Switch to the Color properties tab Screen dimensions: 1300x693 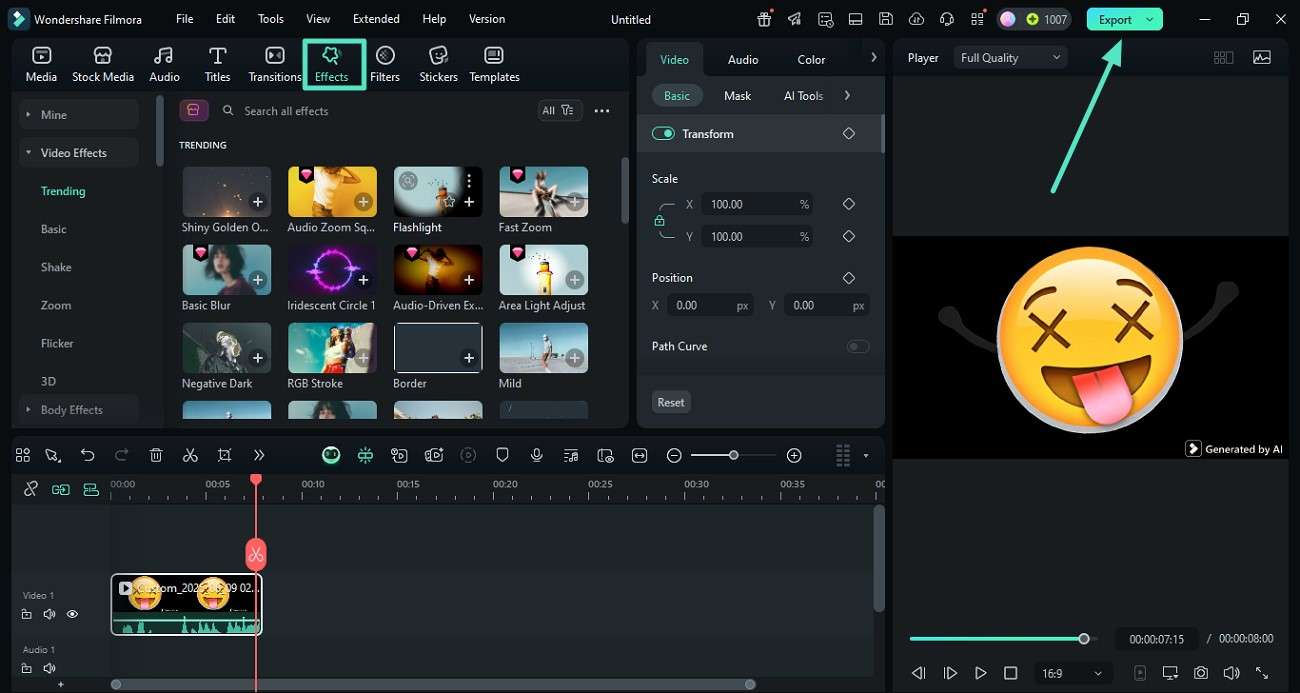point(811,59)
